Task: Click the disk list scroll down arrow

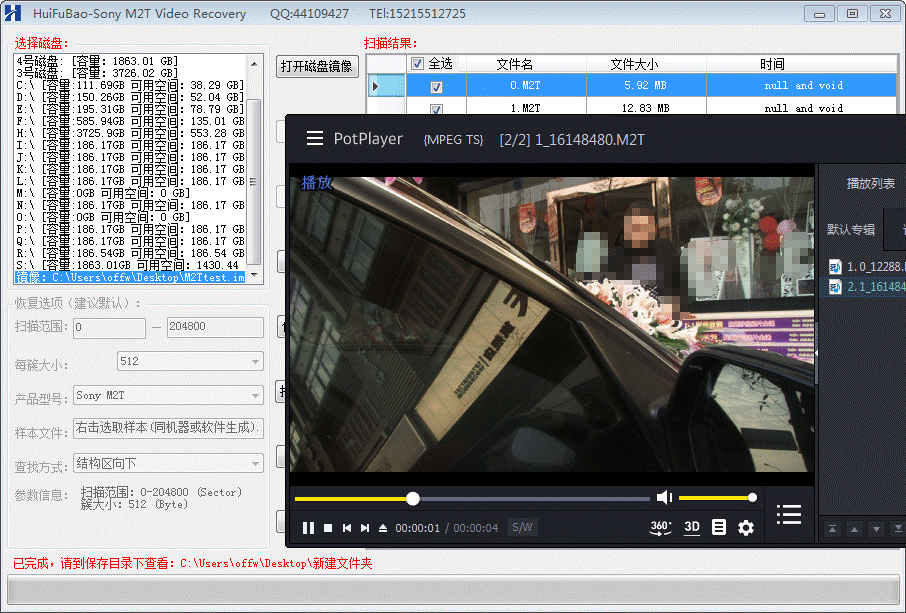Action: (254, 276)
